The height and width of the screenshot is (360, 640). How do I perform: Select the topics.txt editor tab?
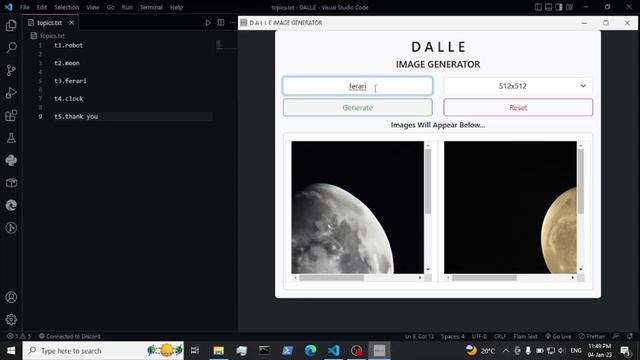coord(51,23)
